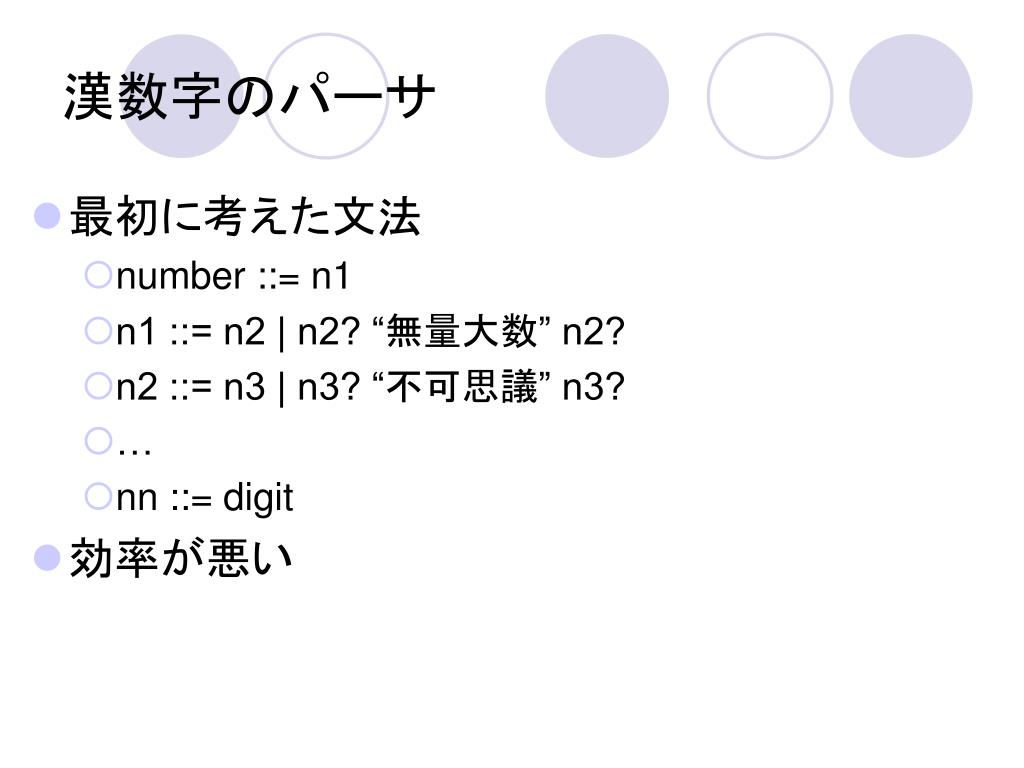Select the line nn ::= digit
This screenshot has height=768, width=1024.
(205, 499)
